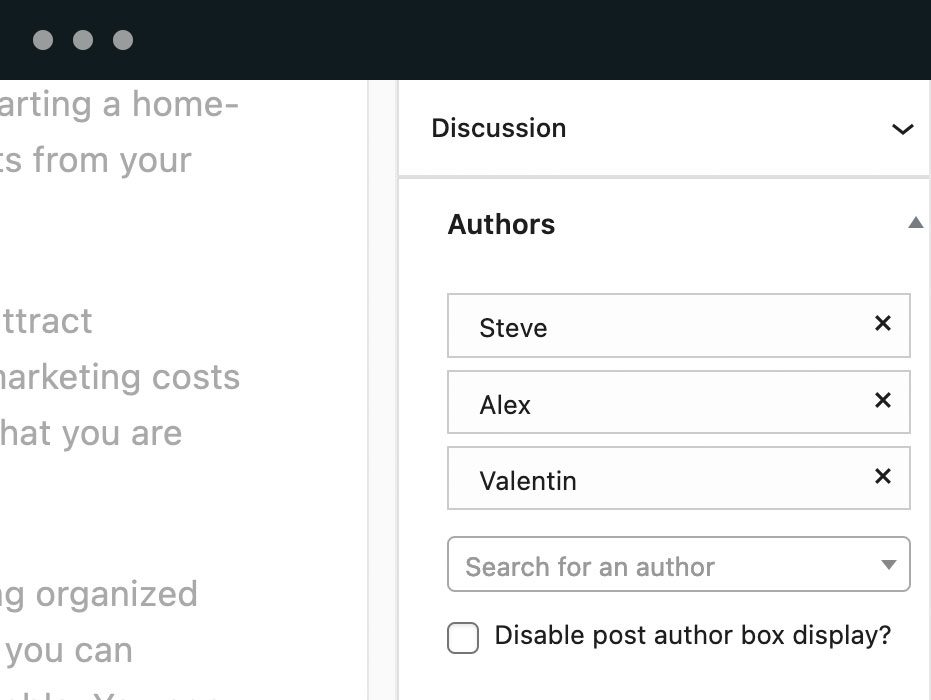Remove Alex from the authors list

pyautogui.click(x=882, y=401)
